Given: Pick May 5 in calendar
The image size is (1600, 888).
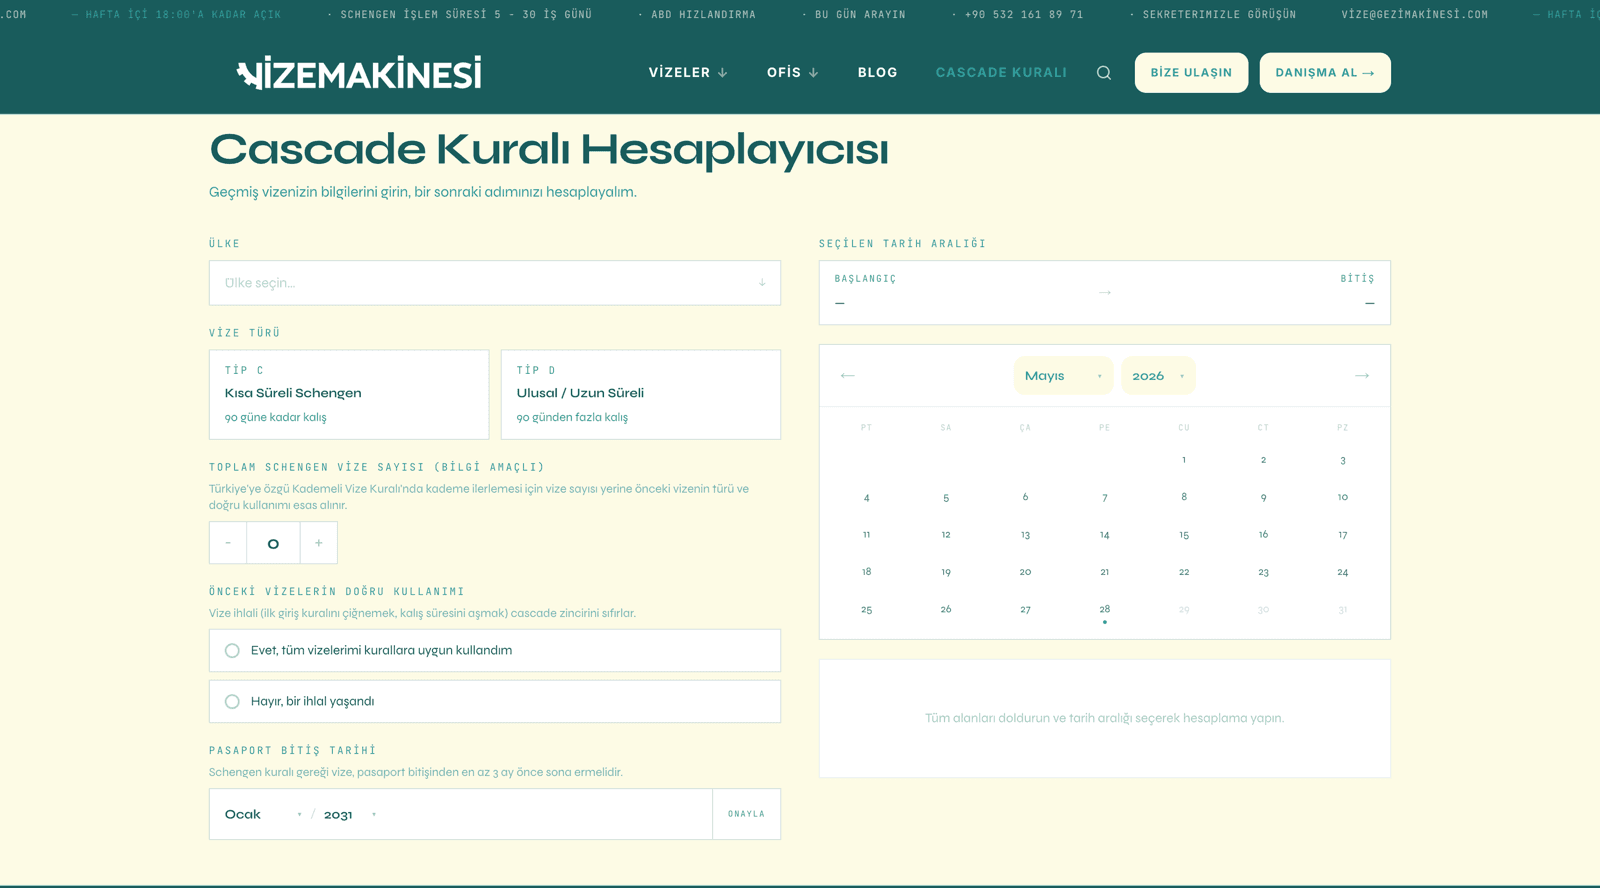Looking at the screenshot, I should (946, 498).
